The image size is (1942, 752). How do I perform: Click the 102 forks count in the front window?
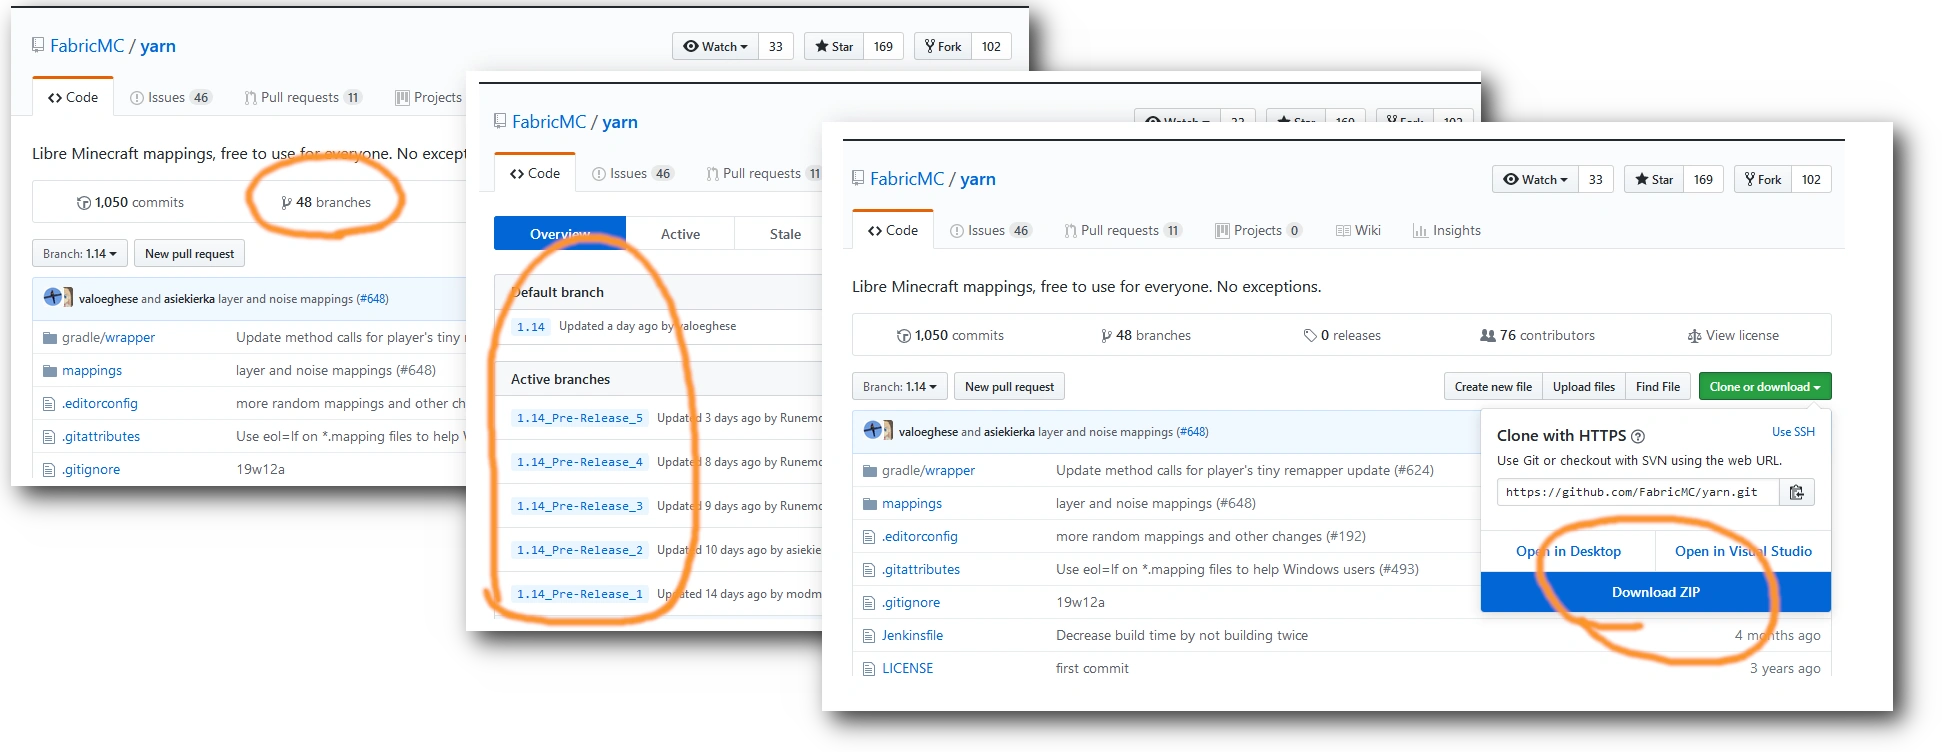pos(1811,180)
